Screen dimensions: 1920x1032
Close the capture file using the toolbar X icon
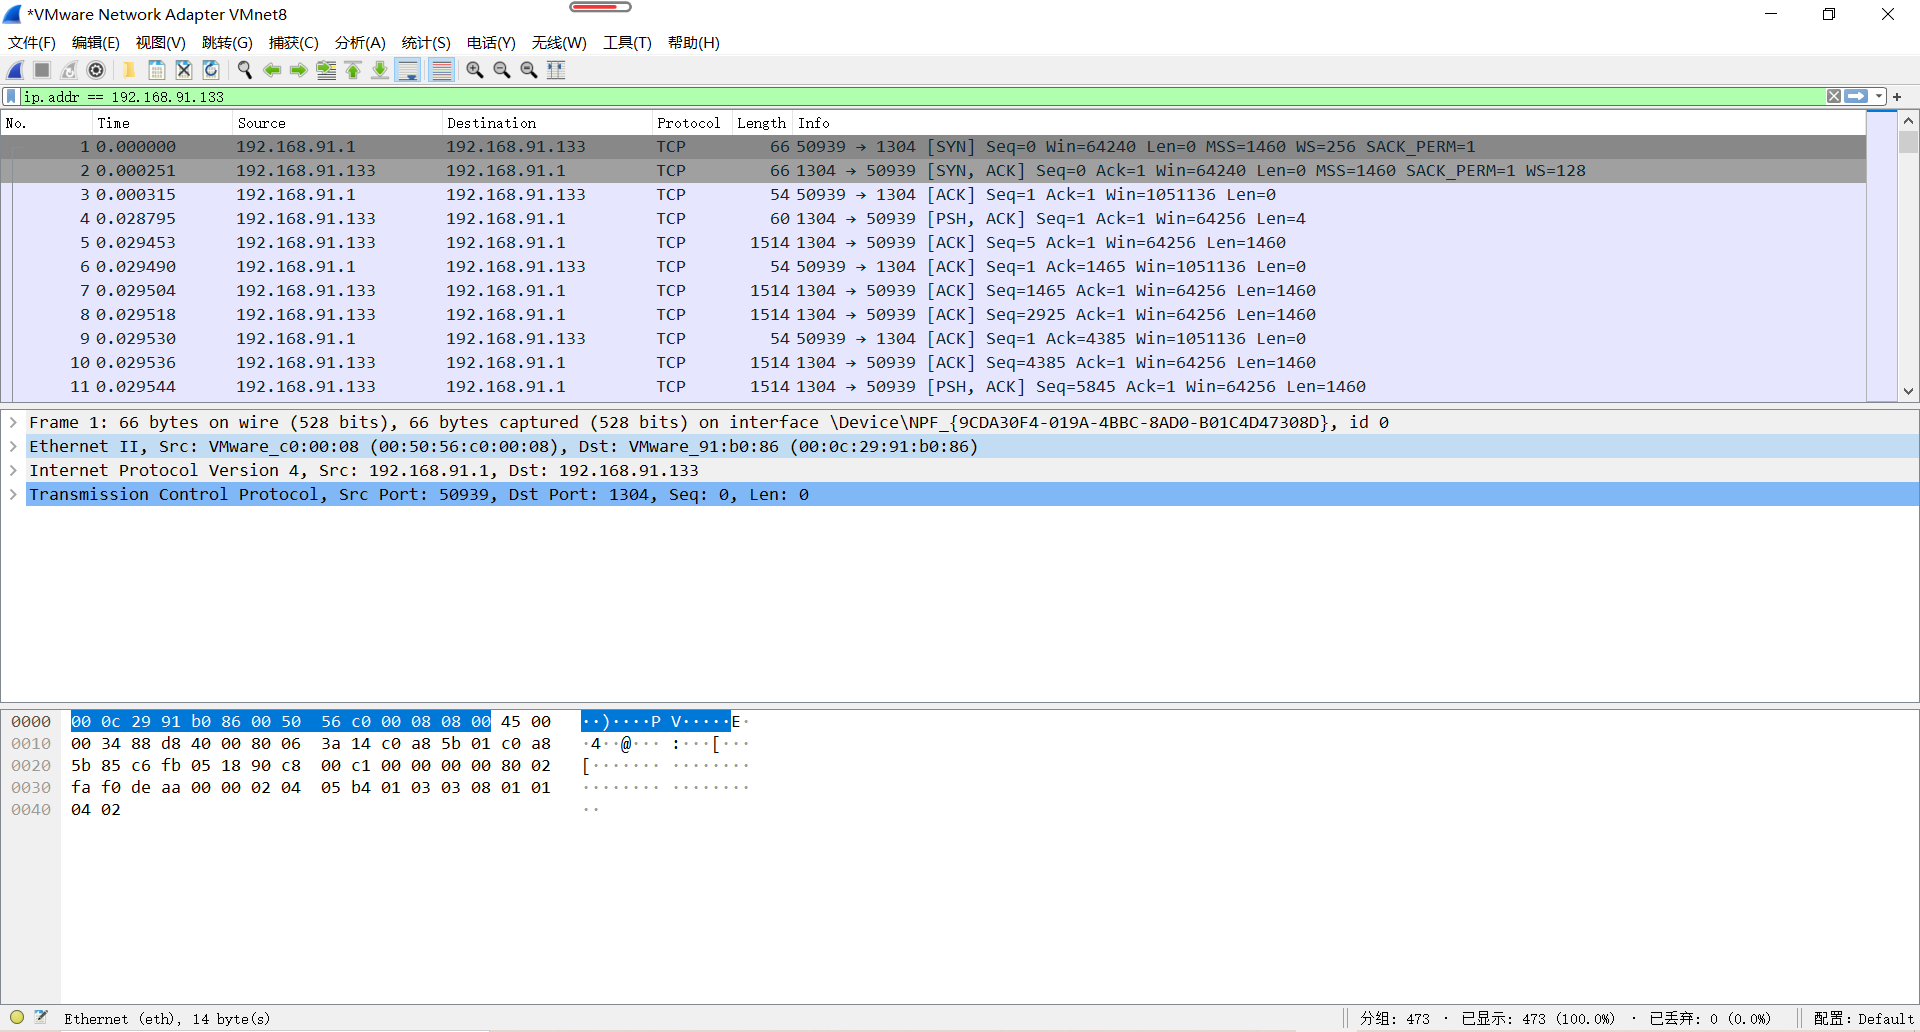[x=184, y=70]
